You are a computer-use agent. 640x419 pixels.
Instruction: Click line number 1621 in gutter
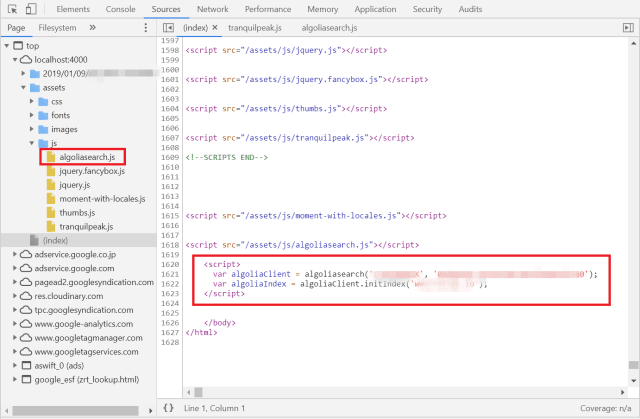pyautogui.click(x=170, y=274)
